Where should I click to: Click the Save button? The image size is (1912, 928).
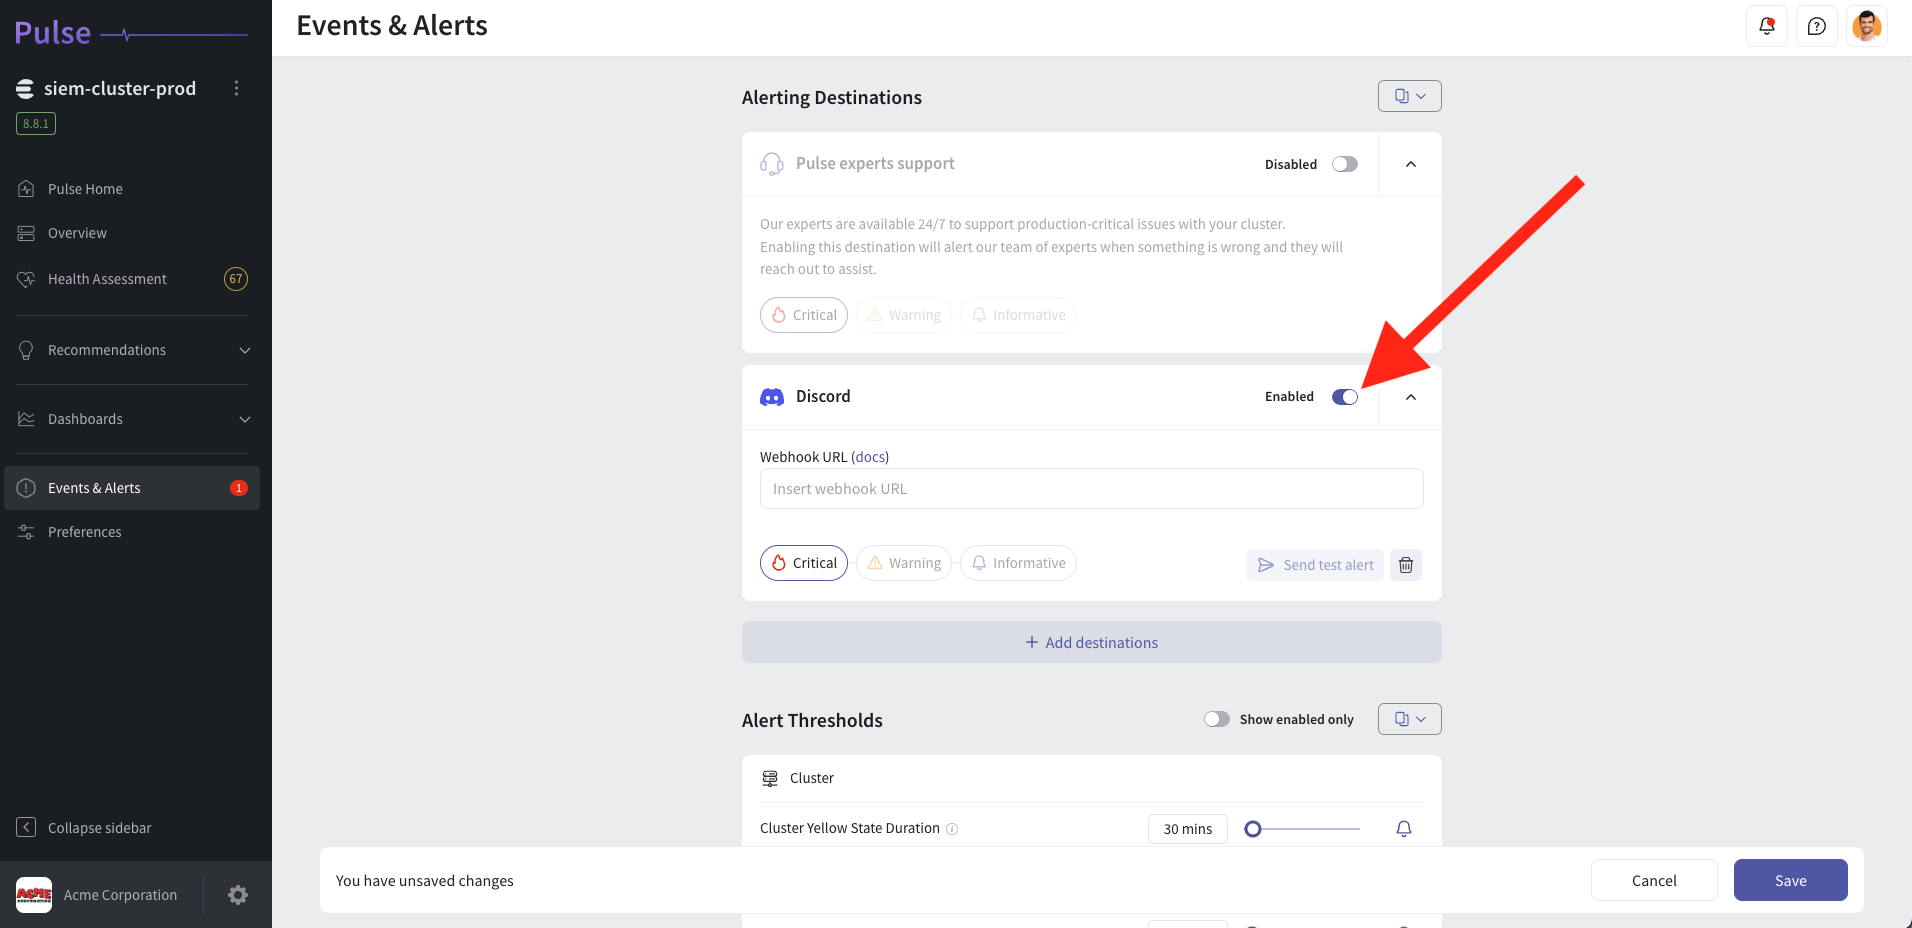pos(1789,880)
